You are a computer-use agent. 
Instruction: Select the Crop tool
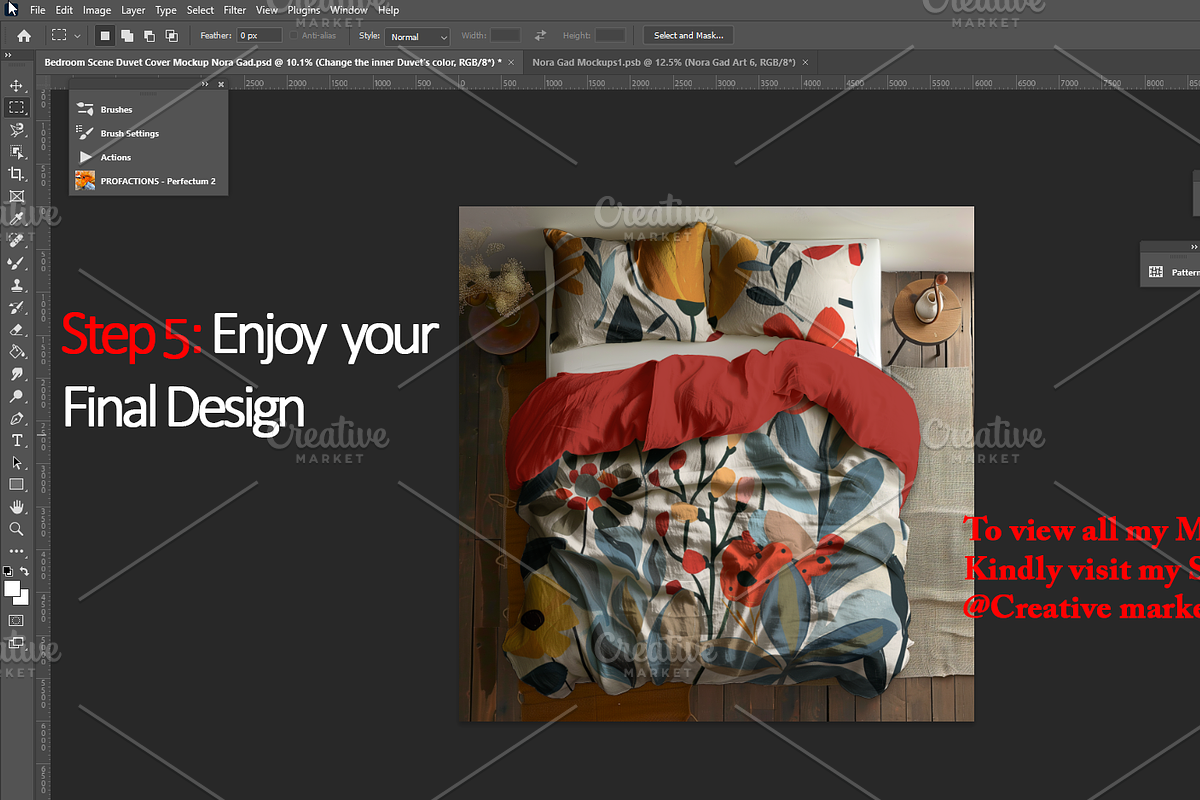(16, 174)
